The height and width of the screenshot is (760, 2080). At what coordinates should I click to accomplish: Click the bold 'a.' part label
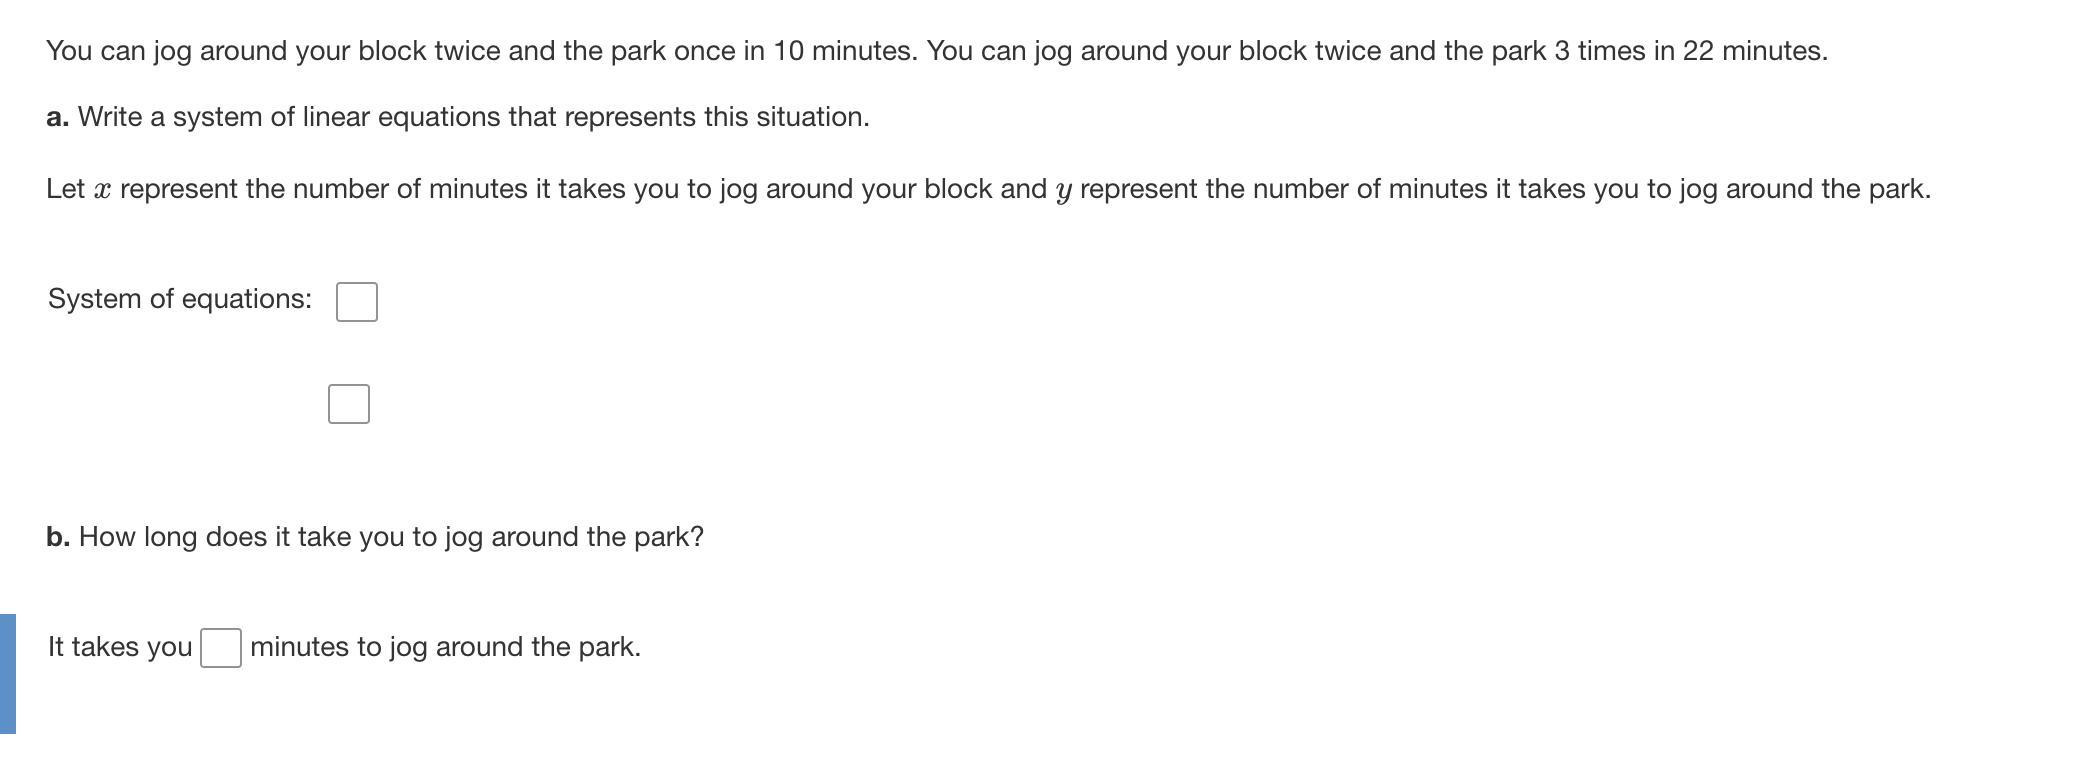(58, 117)
